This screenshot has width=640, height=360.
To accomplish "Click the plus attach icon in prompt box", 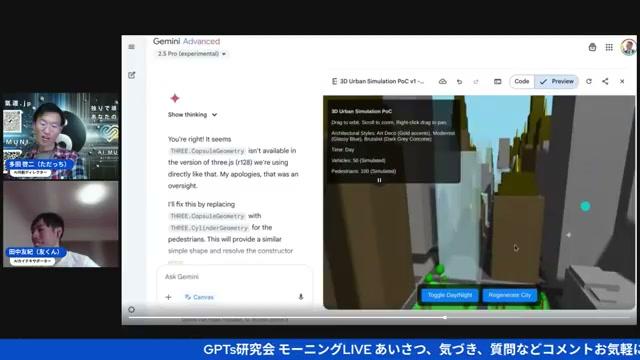I will click(x=168, y=297).
